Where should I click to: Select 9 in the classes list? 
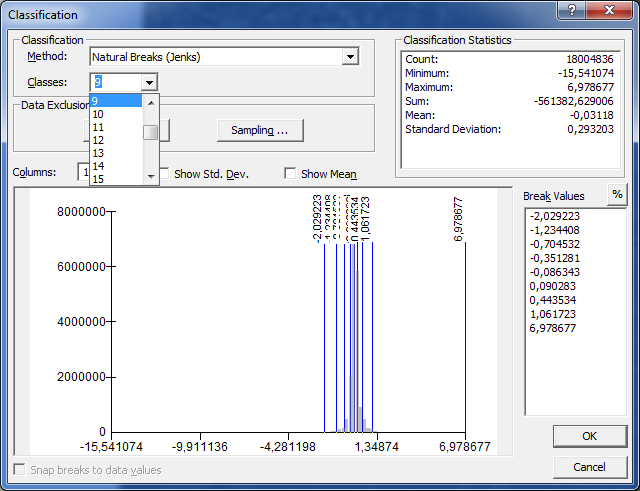[x=116, y=101]
